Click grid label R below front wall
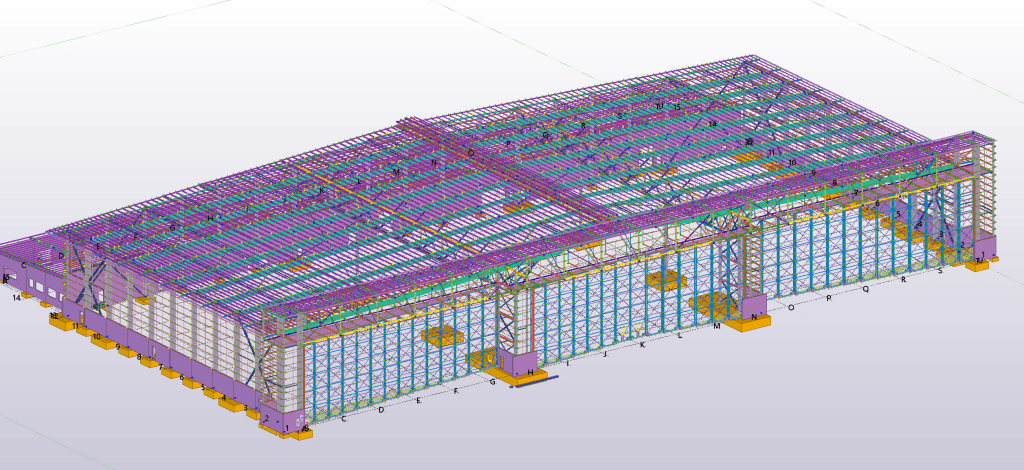The image size is (1024, 470). pos(903,279)
